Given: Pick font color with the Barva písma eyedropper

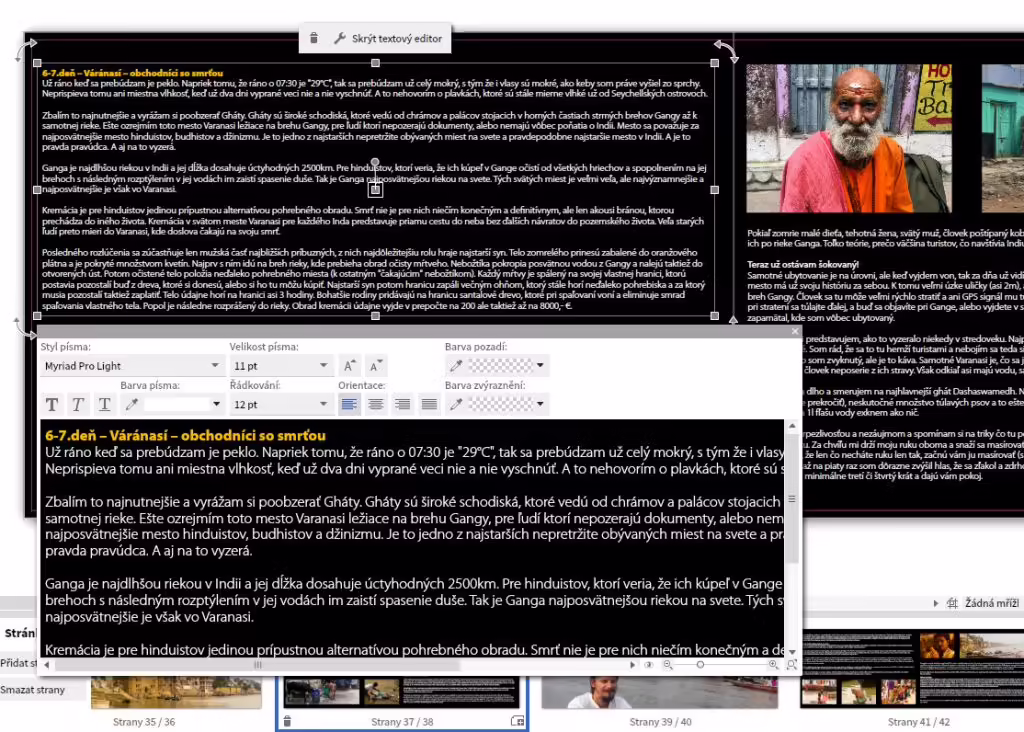Looking at the screenshot, I should (x=131, y=405).
